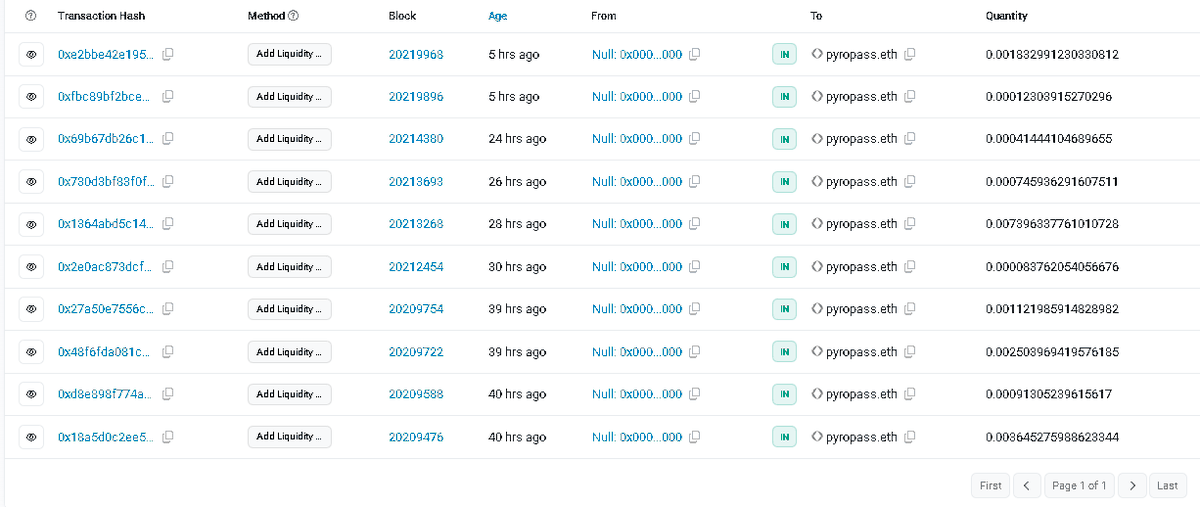
Task: Click the IN badge in block 20219968 row
Action: coord(785,55)
